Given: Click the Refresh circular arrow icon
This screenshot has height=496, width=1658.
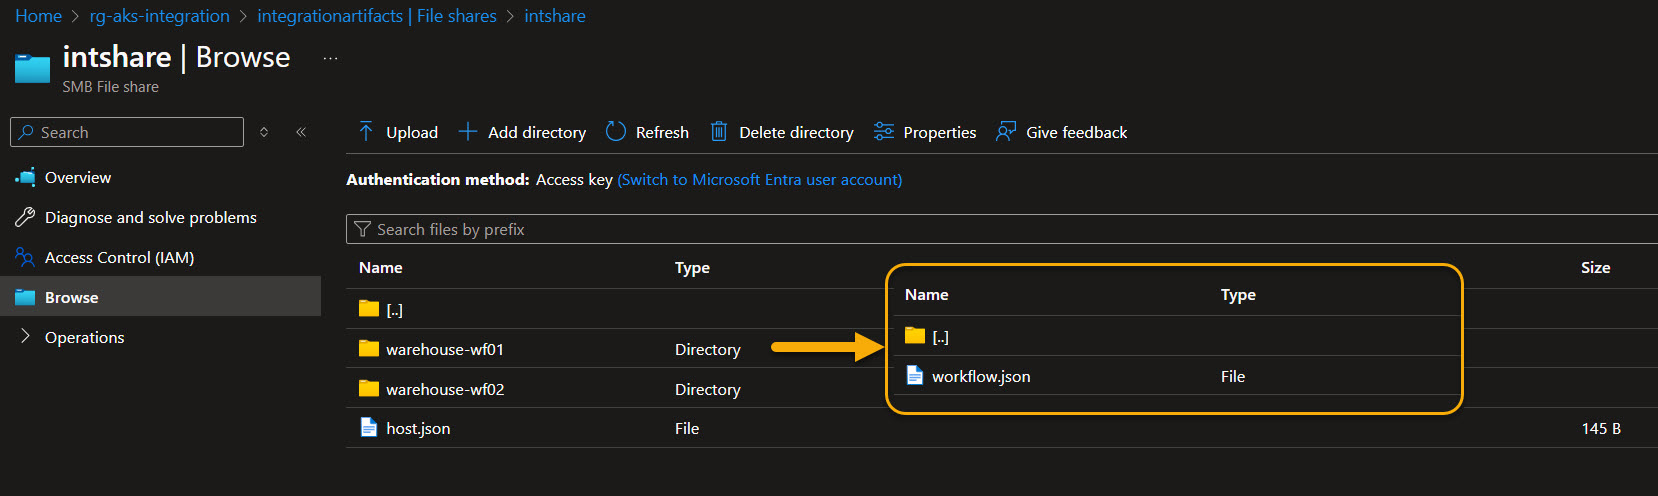Looking at the screenshot, I should tap(616, 132).
